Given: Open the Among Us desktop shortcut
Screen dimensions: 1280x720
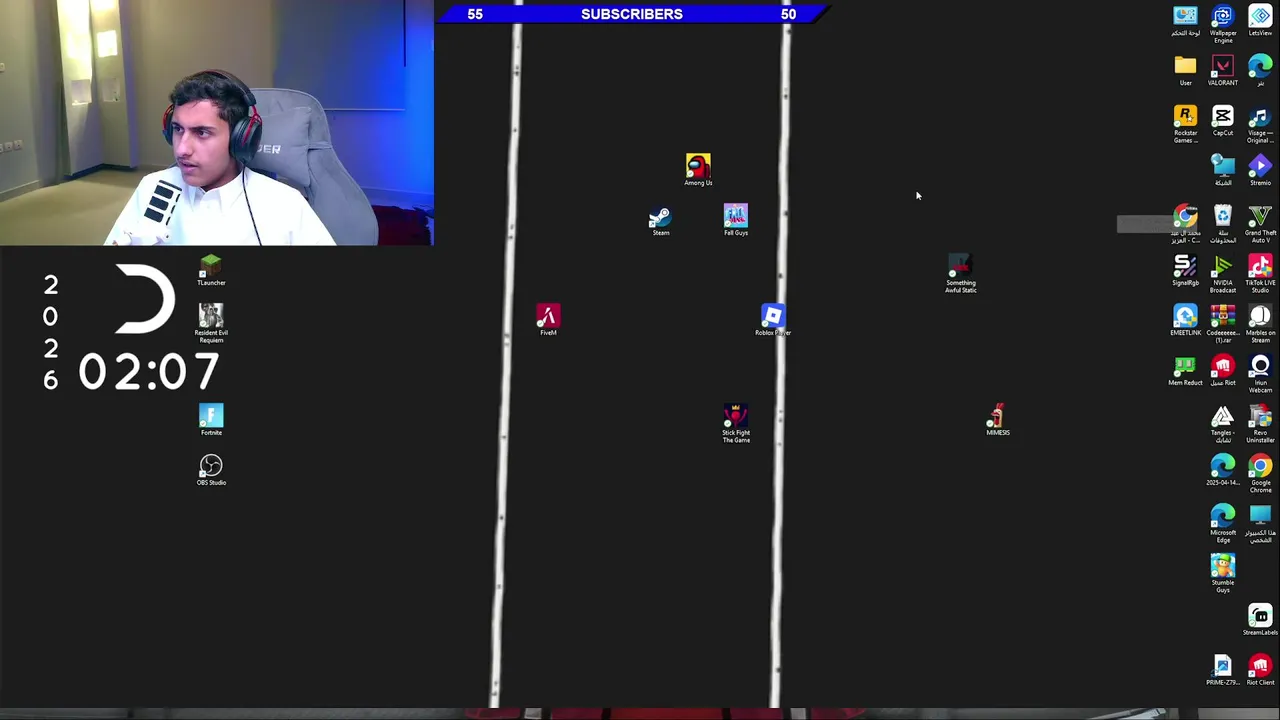Looking at the screenshot, I should tap(698, 169).
